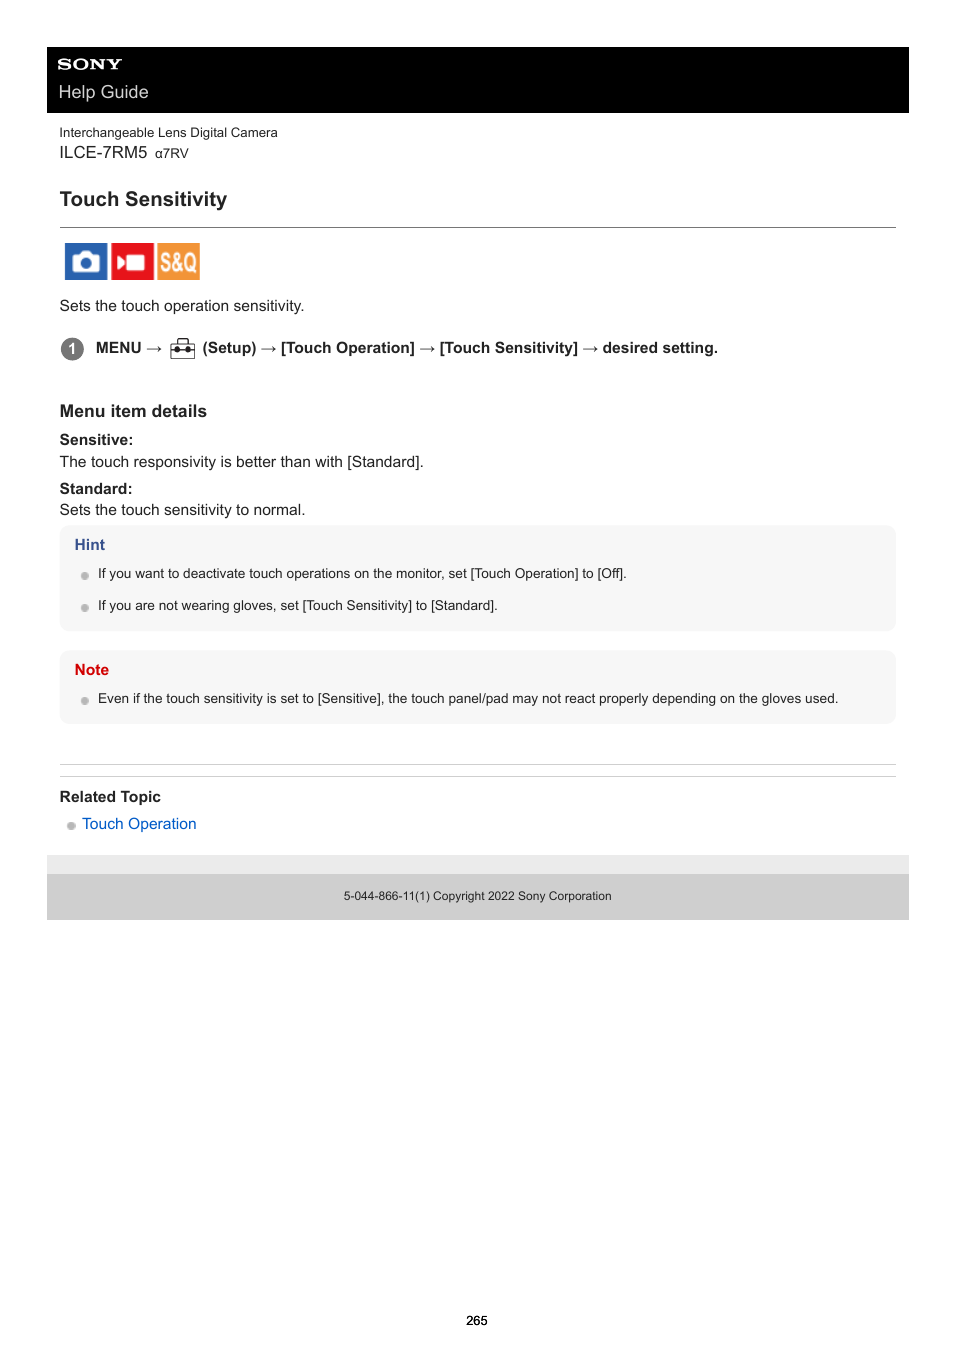
Task: Click the Sensitive setting label
Action: coord(96,440)
